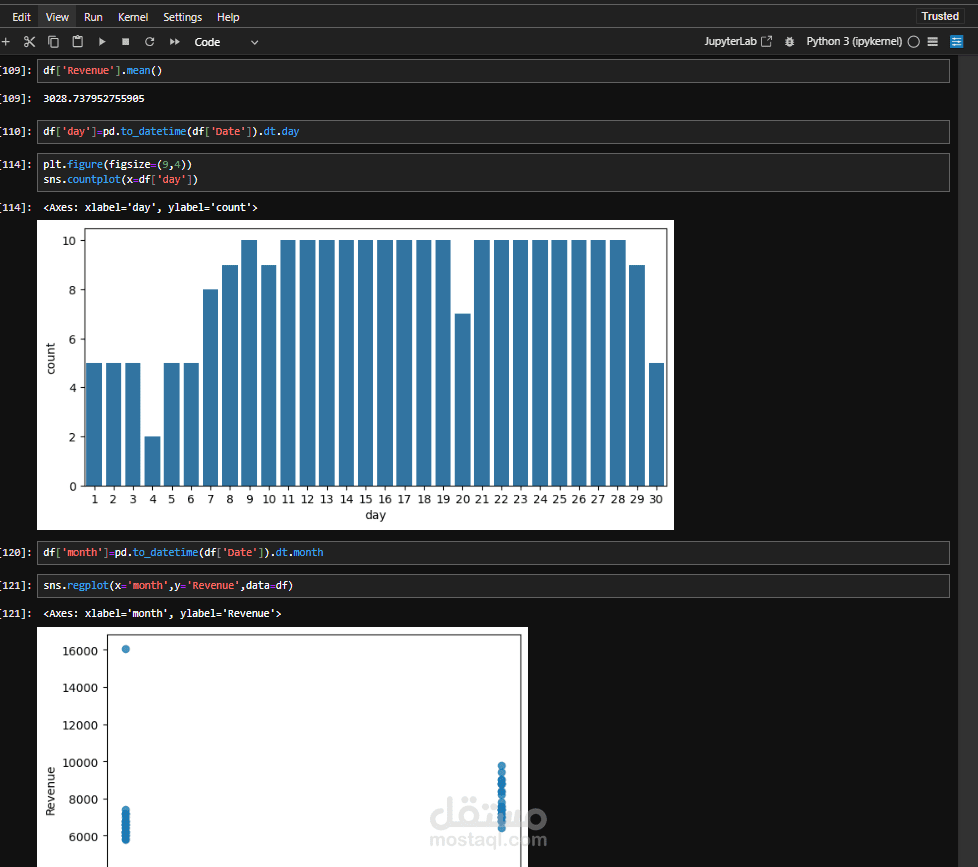Click Python 3 (ipykernel) kernel name

854,41
